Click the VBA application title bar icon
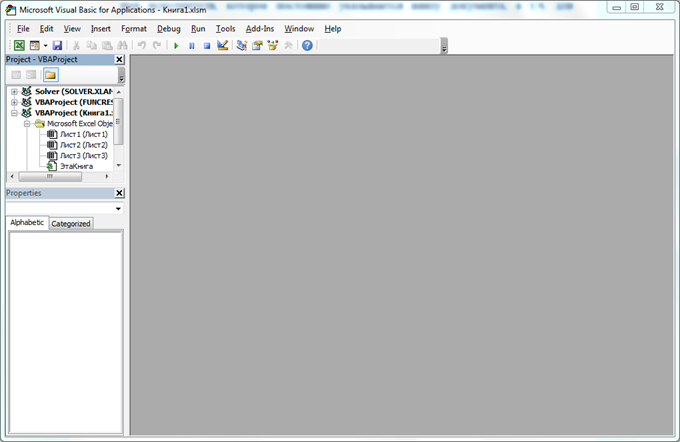This screenshot has height=442, width=680. 10,10
